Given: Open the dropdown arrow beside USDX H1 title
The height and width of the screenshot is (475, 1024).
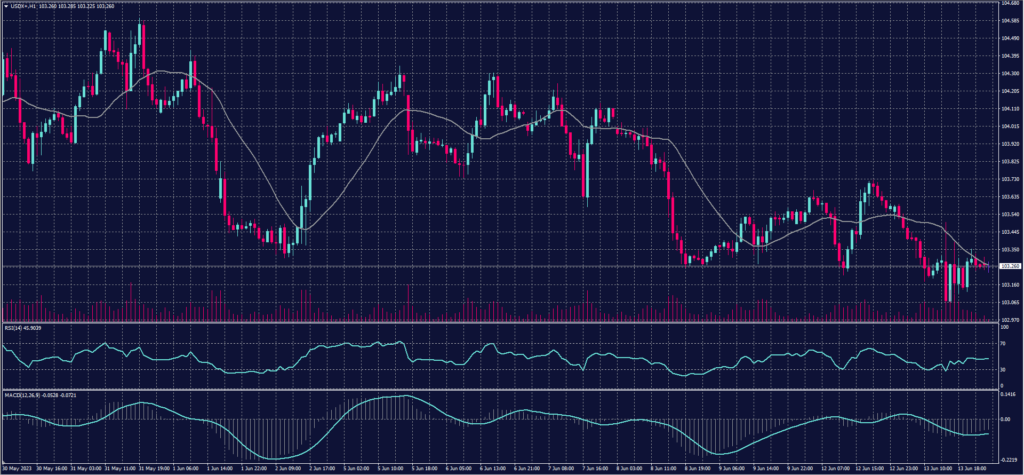Looking at the screenshot, I should (5, 6).
